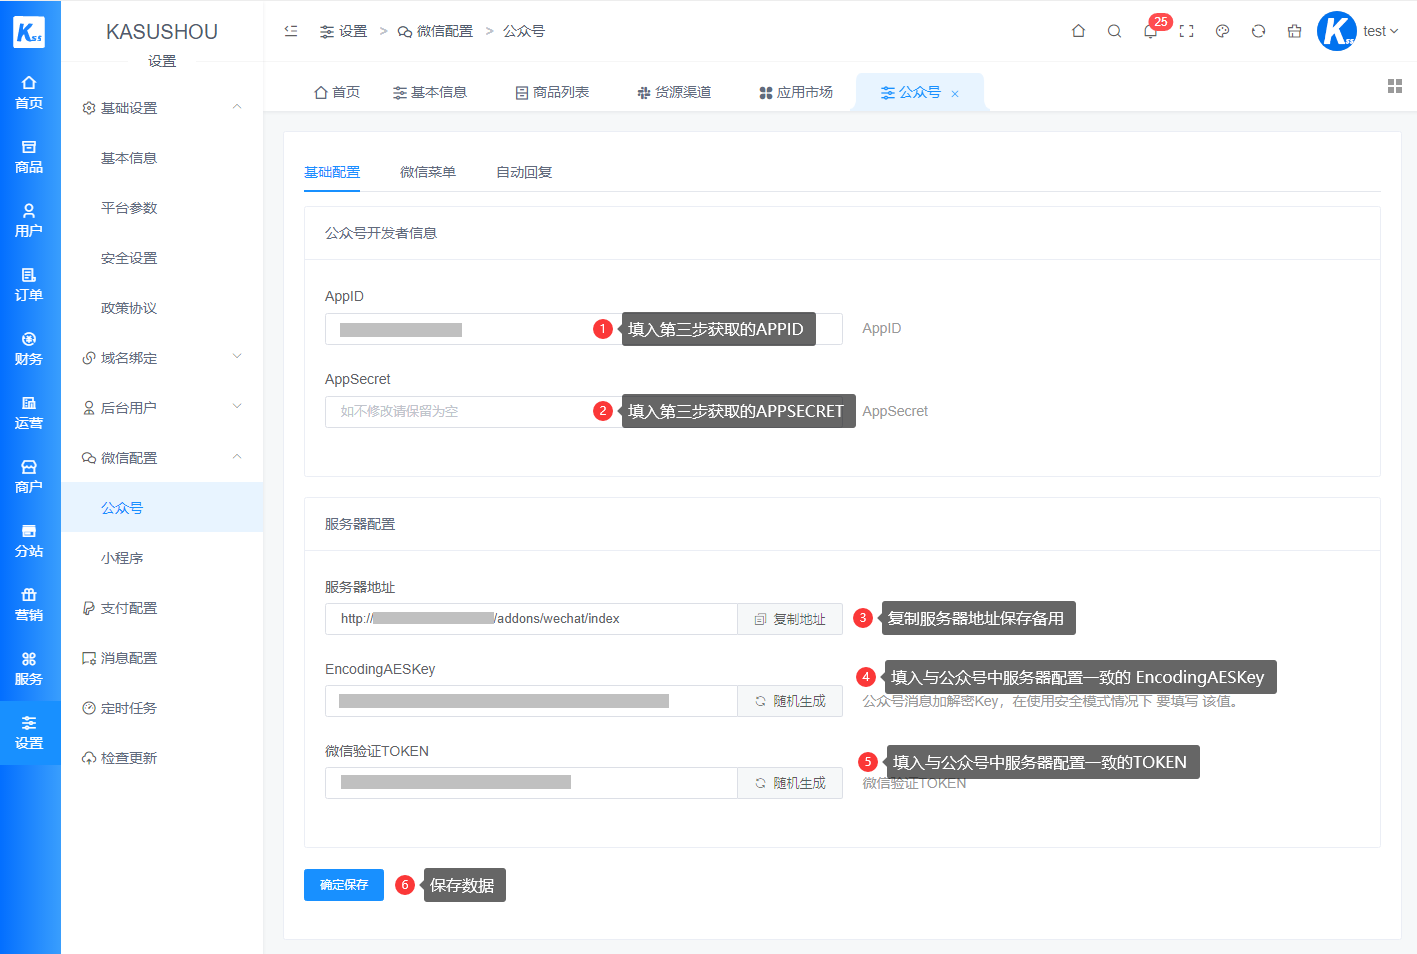Click the KSS logo in the sidebar
Image resolution: width=1417 pixels, height=954 pixels.
tap(29, 31)
